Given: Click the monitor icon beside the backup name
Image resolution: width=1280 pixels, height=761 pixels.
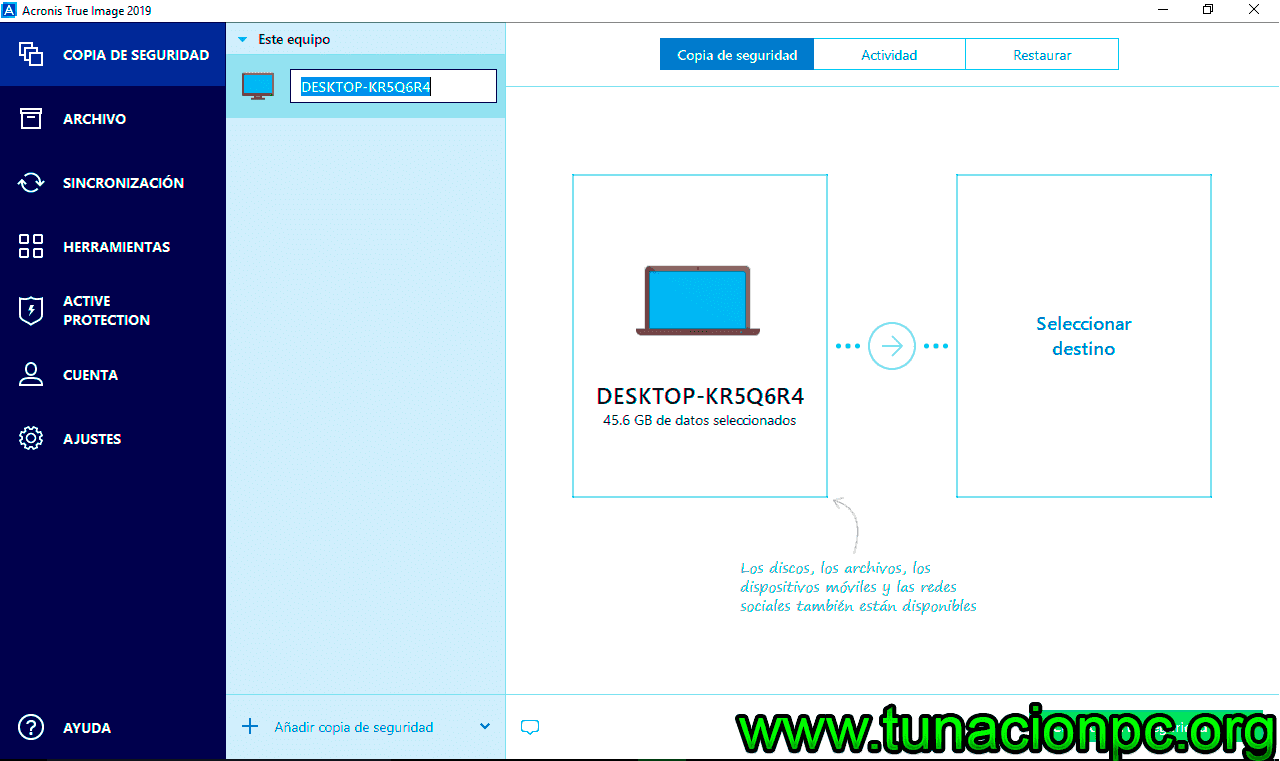Looking at the screenshot, I should [258, 86].
